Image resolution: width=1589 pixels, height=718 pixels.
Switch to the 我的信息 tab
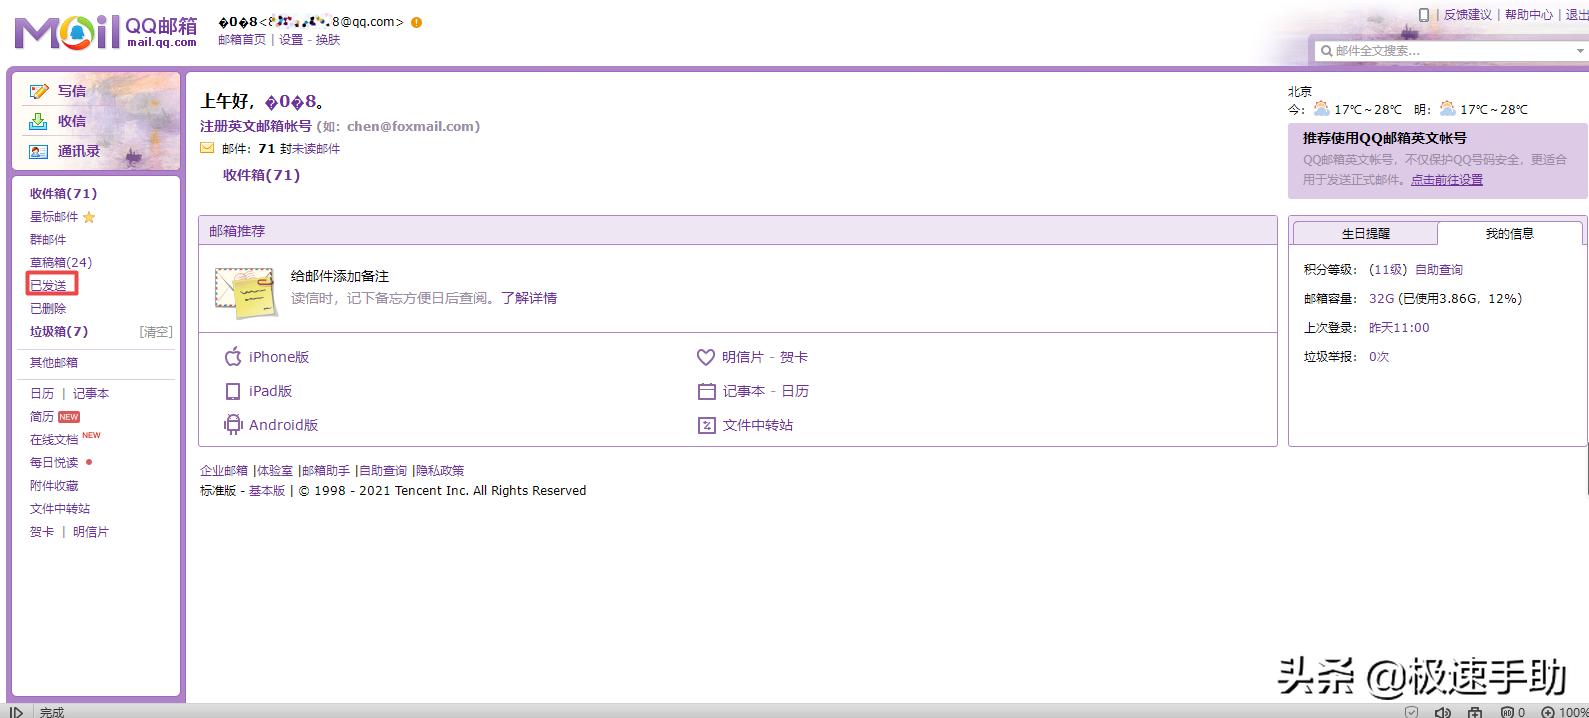pyautogui.click(x=1509, y=233)
